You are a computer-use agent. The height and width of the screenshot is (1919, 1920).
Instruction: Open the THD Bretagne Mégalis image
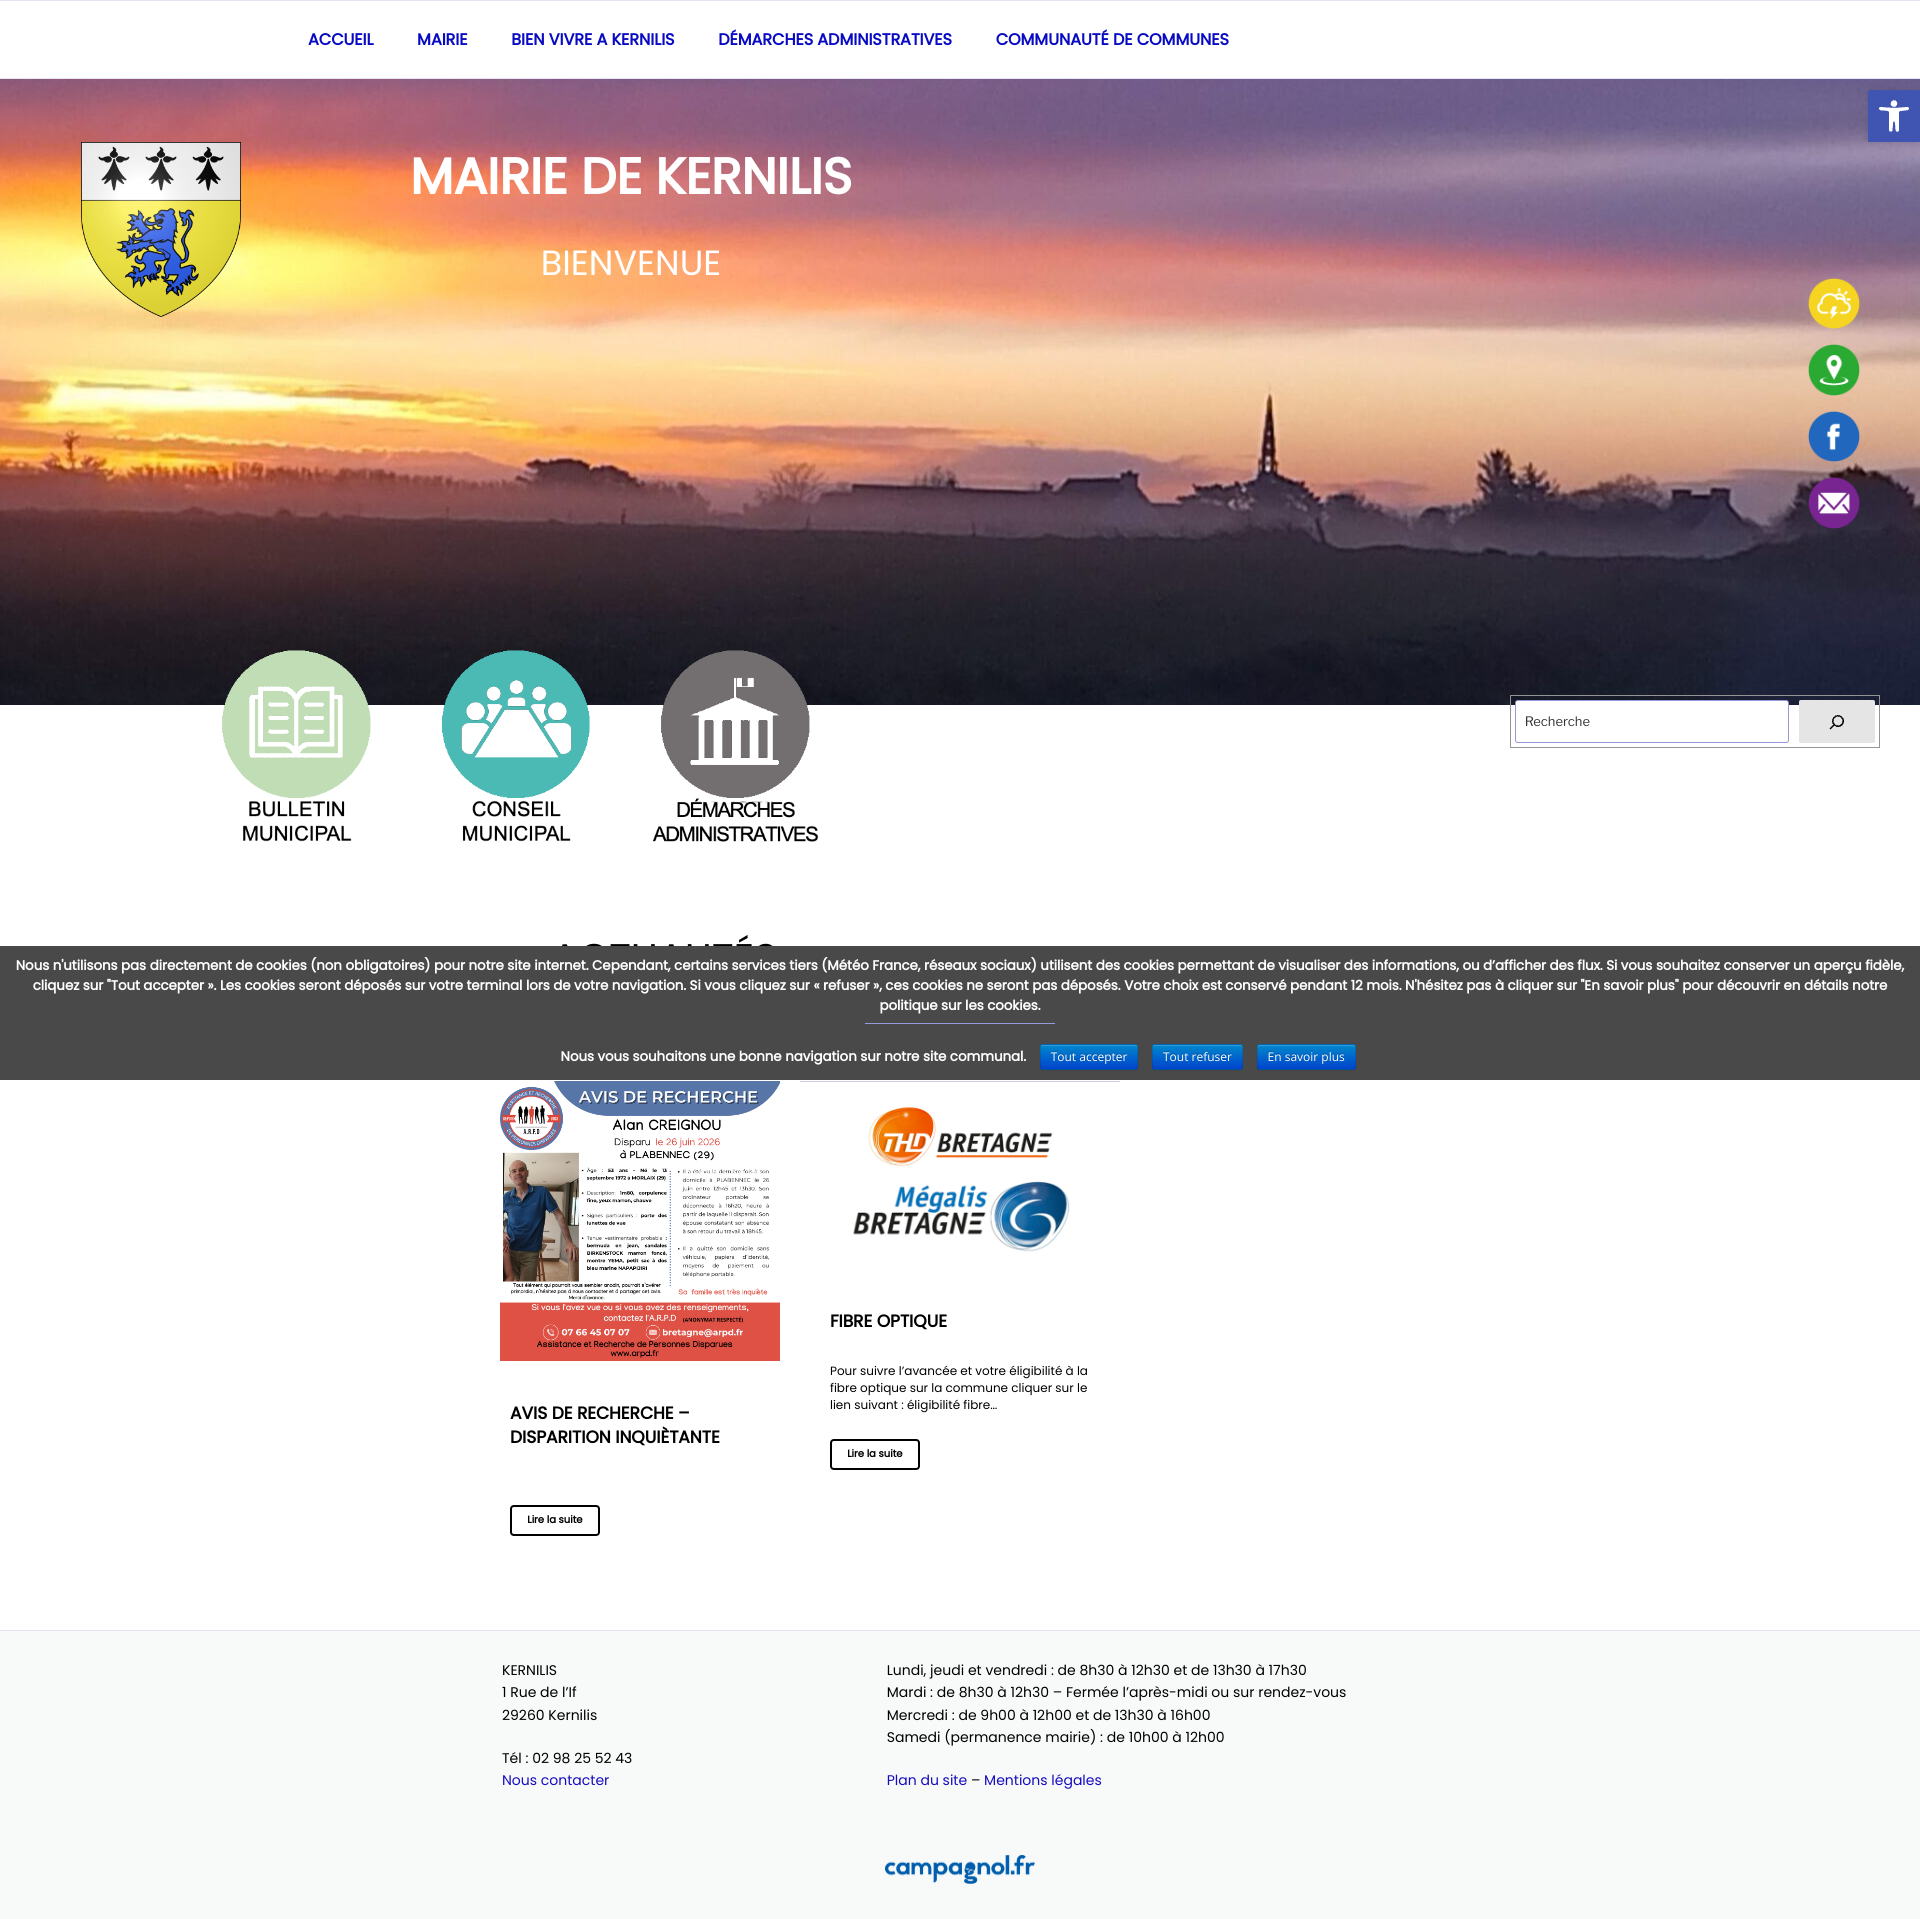960,1178
